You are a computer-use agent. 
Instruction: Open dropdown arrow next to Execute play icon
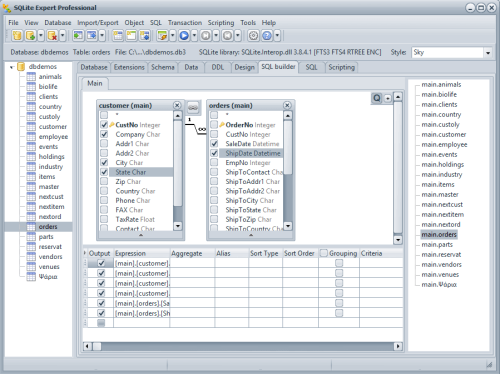(194, 35)
